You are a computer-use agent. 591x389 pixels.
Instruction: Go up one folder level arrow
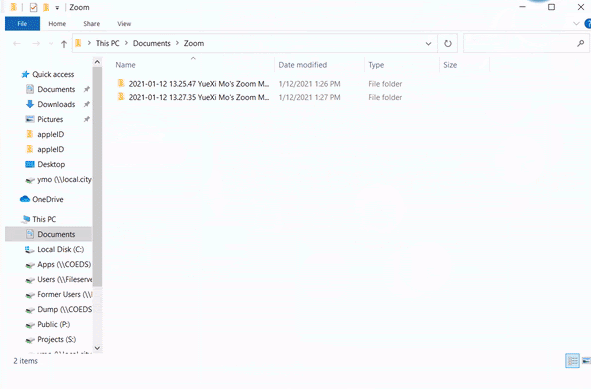point(64,44)
